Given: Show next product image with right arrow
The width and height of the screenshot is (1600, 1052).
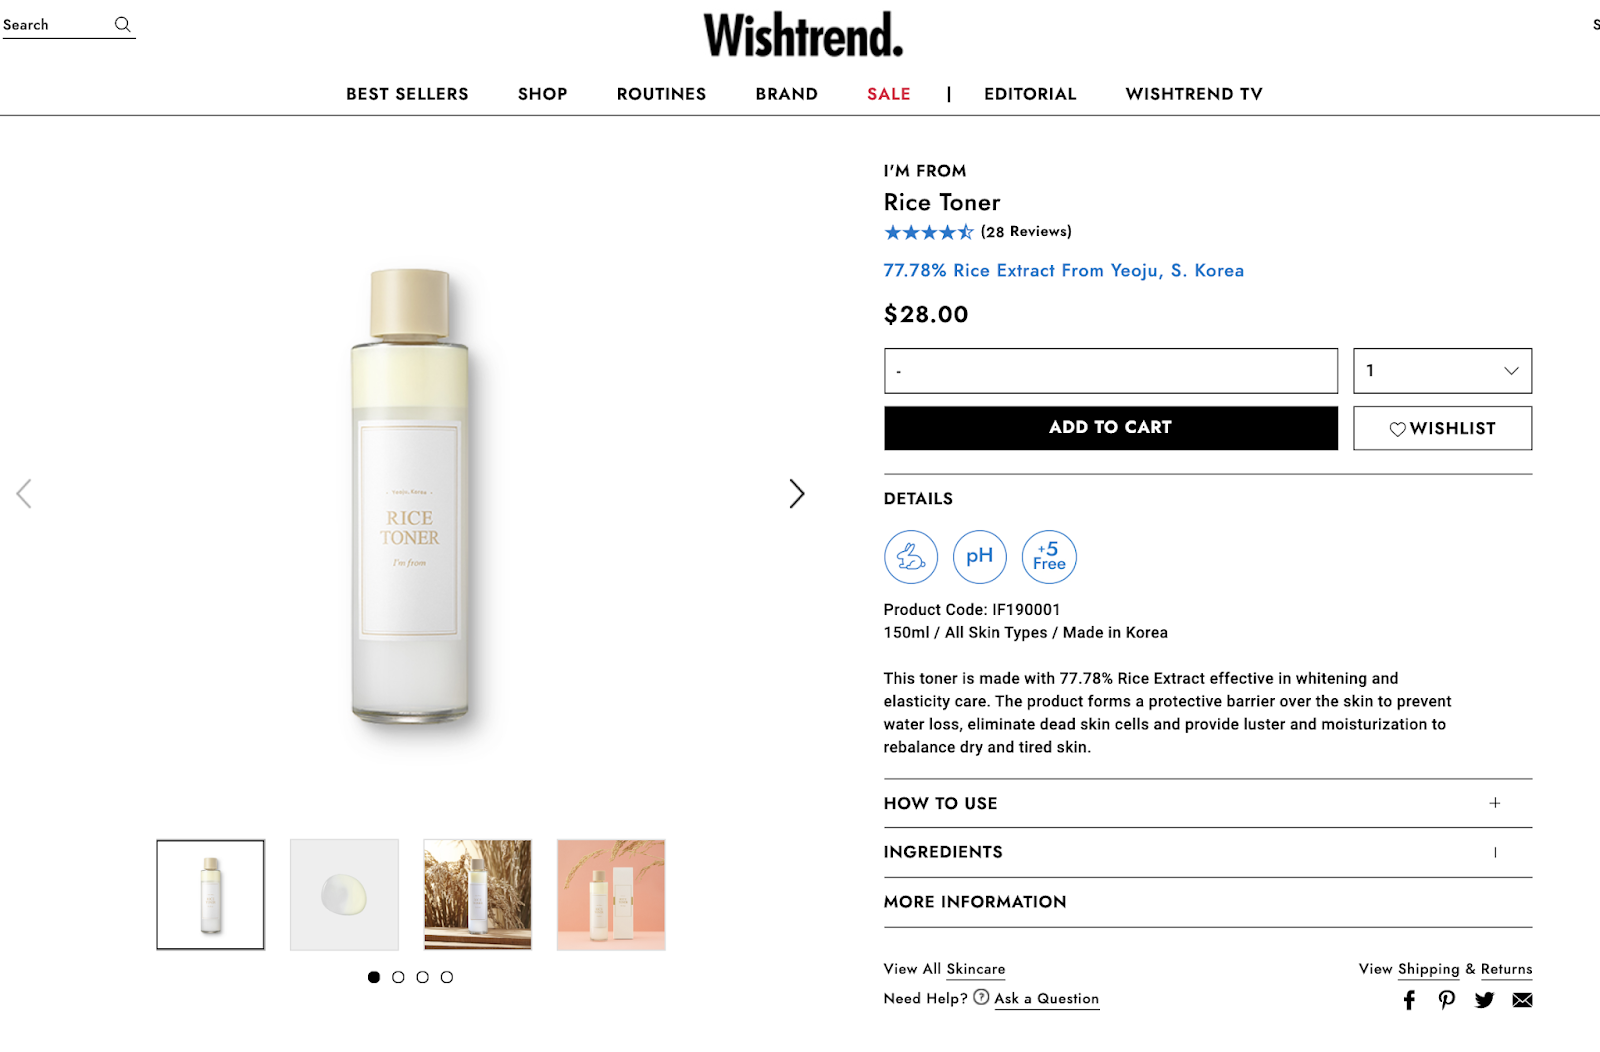Looking at the screenshot, I should (796, 493).
